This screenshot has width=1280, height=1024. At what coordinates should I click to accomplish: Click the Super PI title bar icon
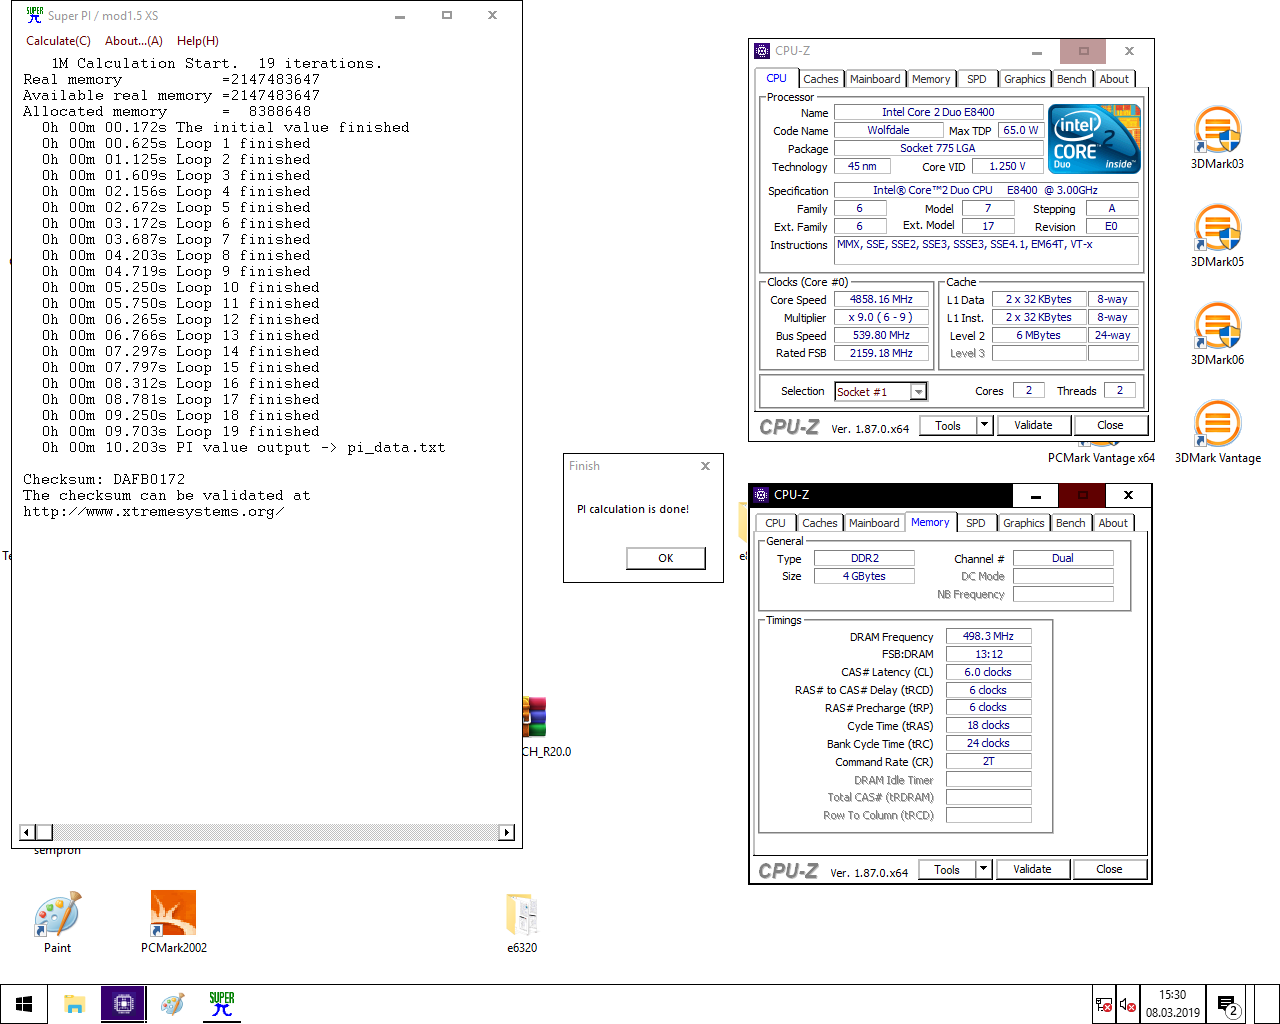pyautogui.click(x=35, y=15)
